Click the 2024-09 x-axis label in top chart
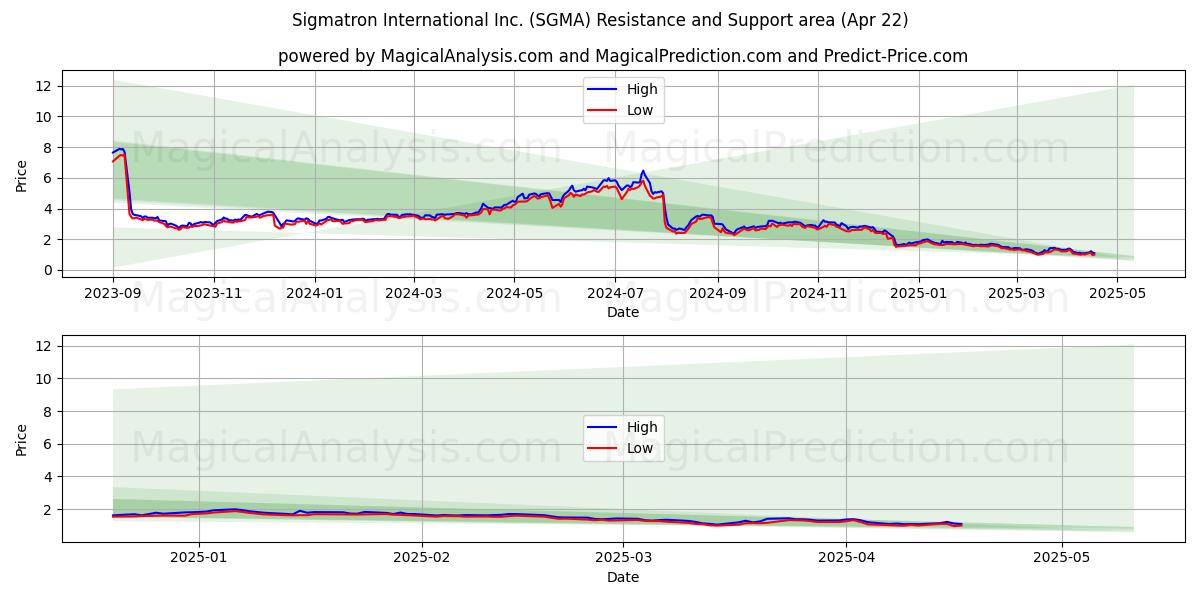This screenshot has width=1200, height=600. [718, 294]
